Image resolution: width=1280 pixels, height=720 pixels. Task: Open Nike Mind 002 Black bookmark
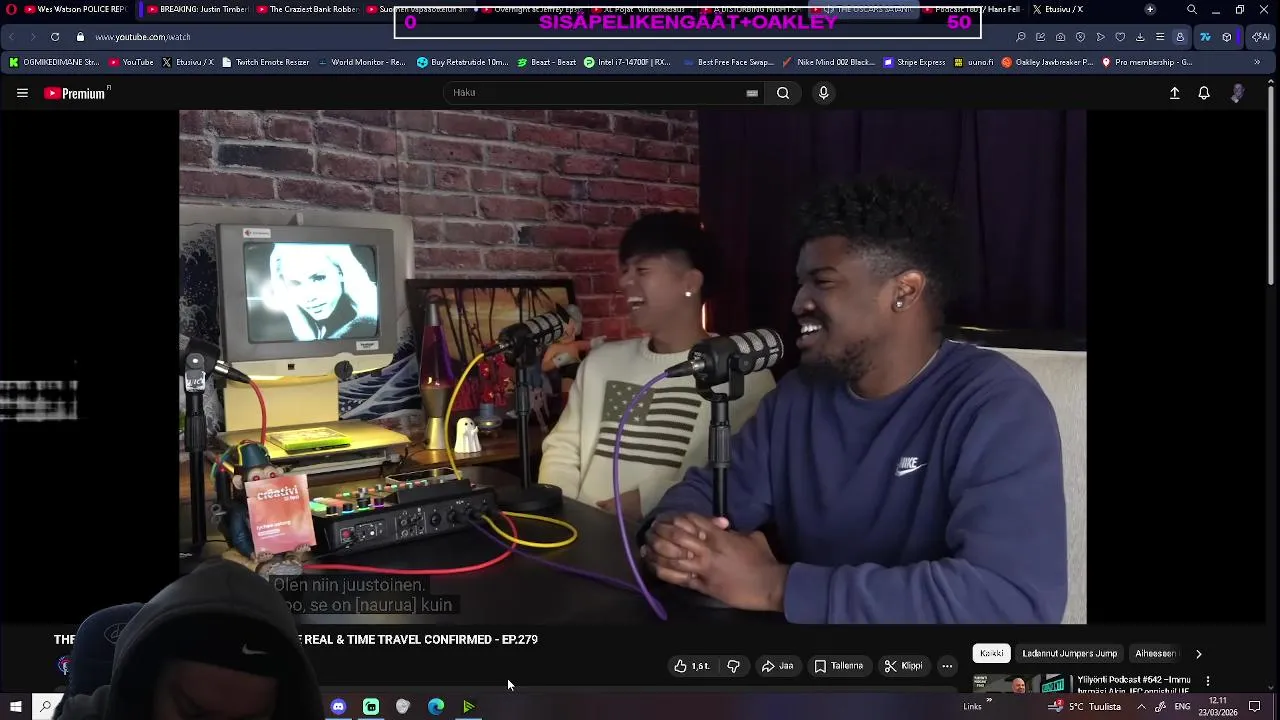(828, 62)
